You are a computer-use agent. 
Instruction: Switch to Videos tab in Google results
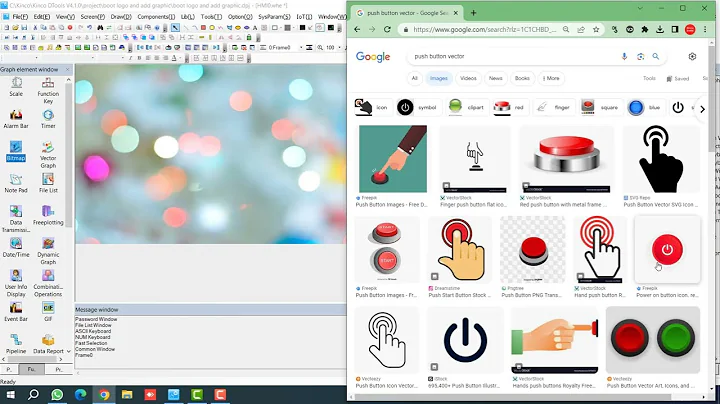[468, 79]
